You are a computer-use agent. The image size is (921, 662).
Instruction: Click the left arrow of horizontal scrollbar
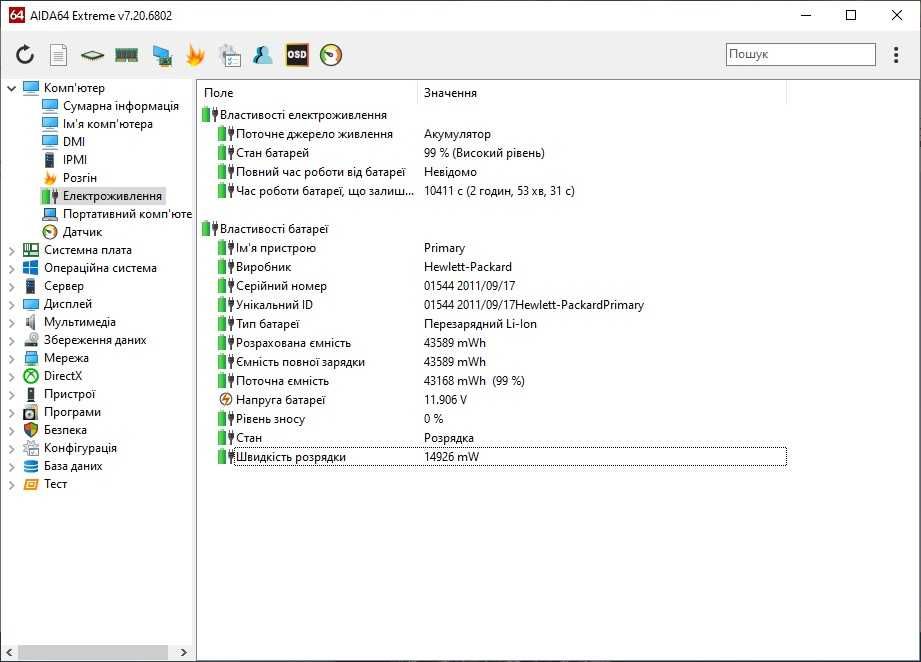click(9, 652)
